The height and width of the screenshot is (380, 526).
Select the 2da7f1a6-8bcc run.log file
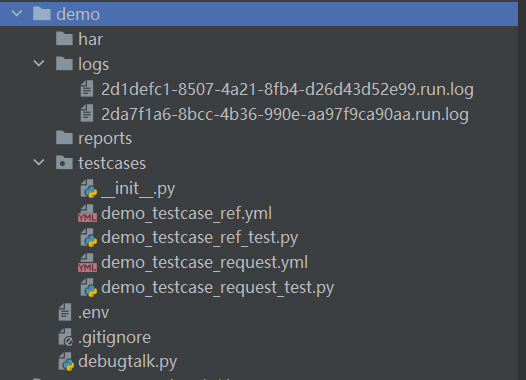pyautogui.click(x=285, y=114)
